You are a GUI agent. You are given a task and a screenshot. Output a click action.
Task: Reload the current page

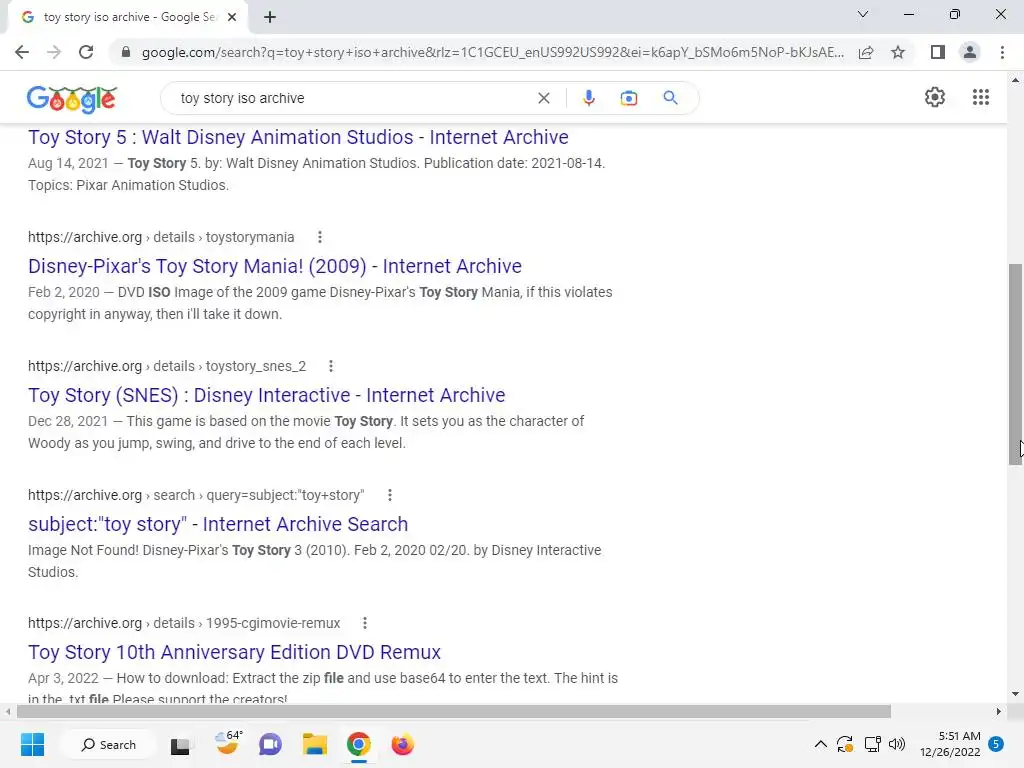pyautogui.click(x=86, y=52)
